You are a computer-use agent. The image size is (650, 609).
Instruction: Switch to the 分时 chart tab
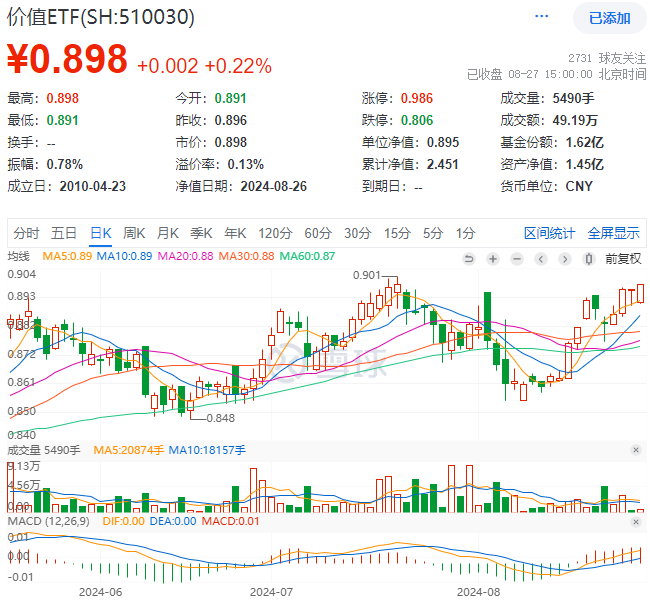click(26, 233)
